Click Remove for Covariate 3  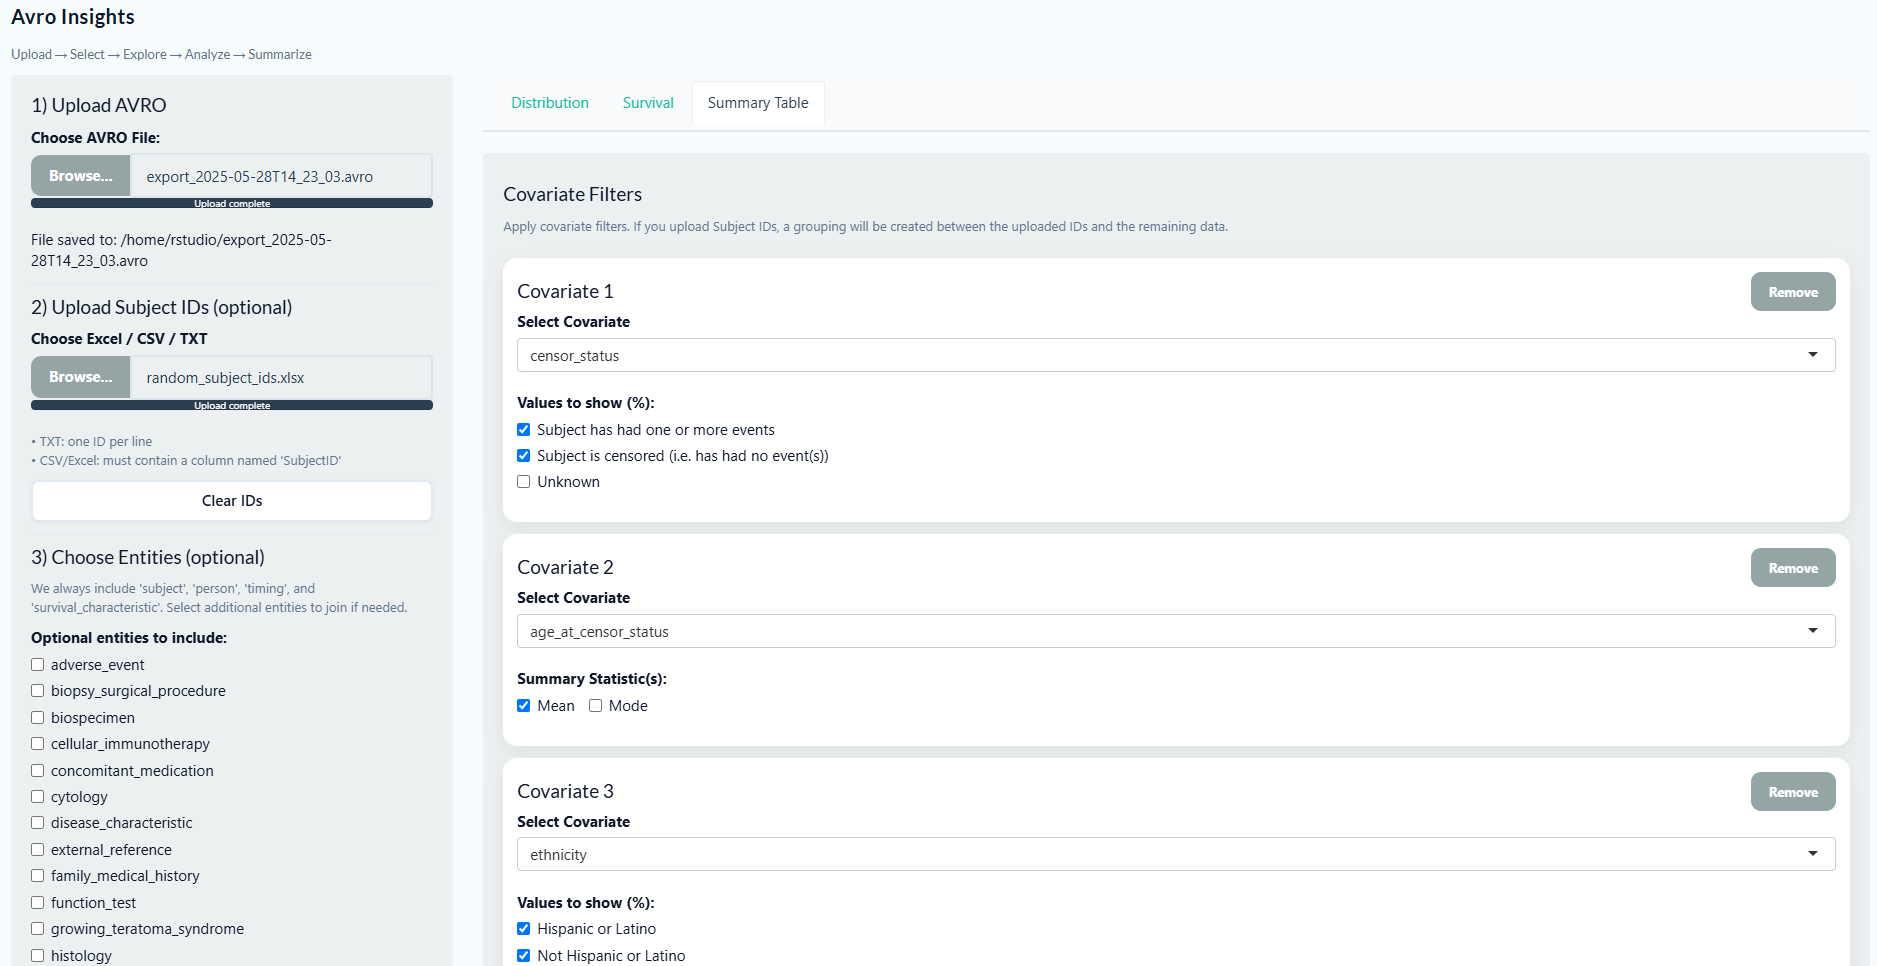coord(1792,792)
